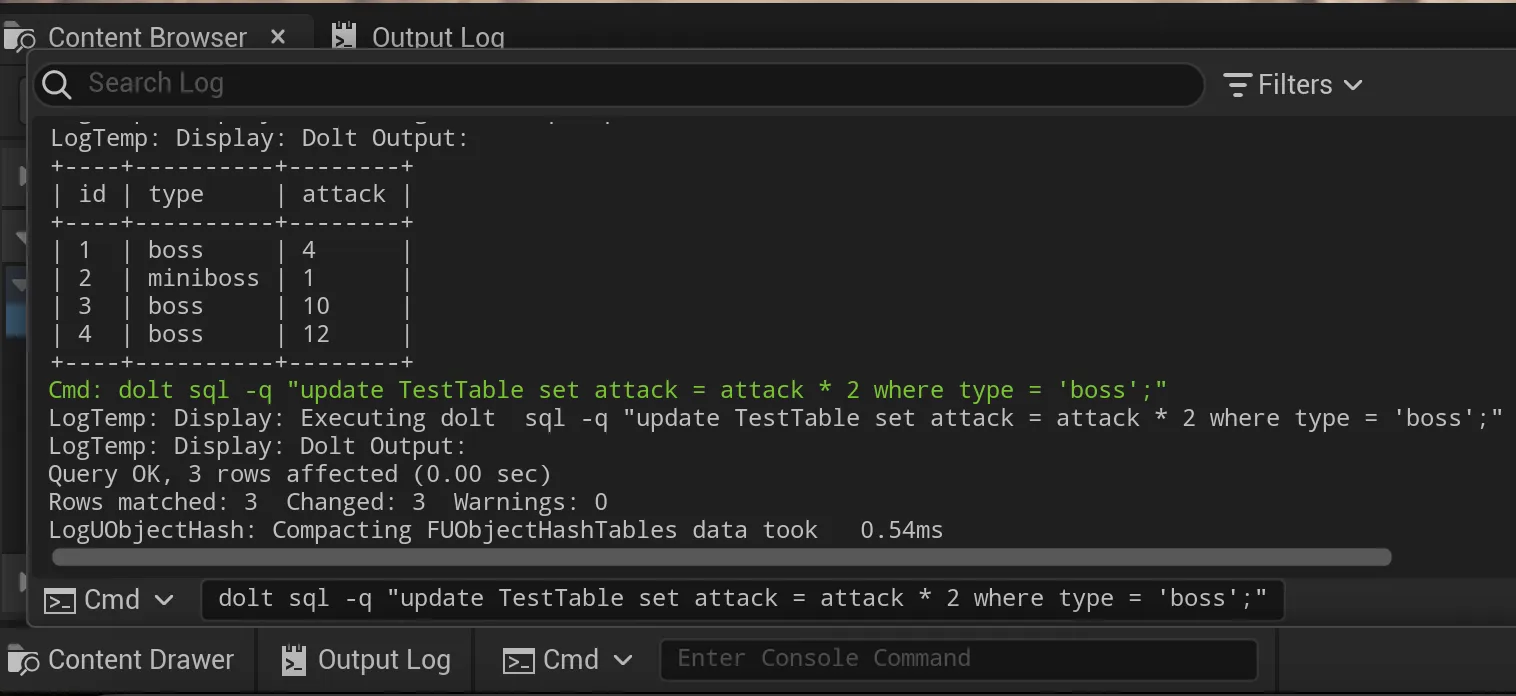Screen dimensions: 1516x696
Task: Click the Content Browser tab icon
Action: coord(20,38)
